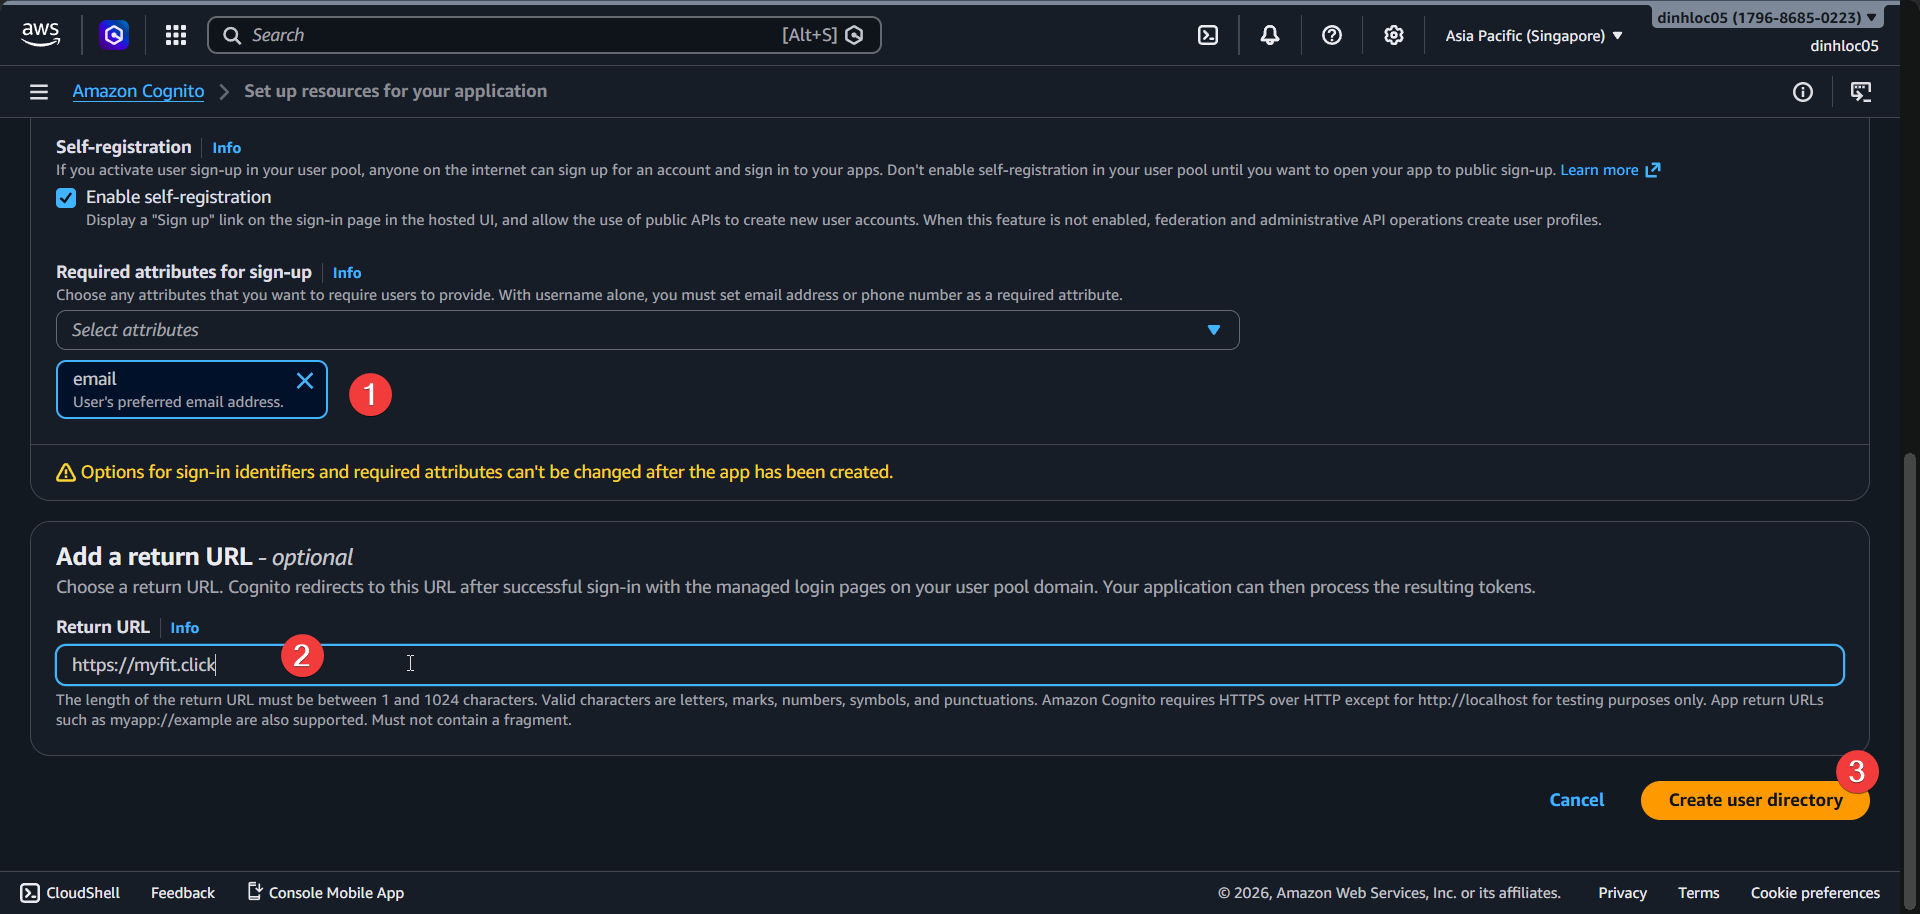
Task: Open the navigation hamburger menu
Action: point(38,91)
